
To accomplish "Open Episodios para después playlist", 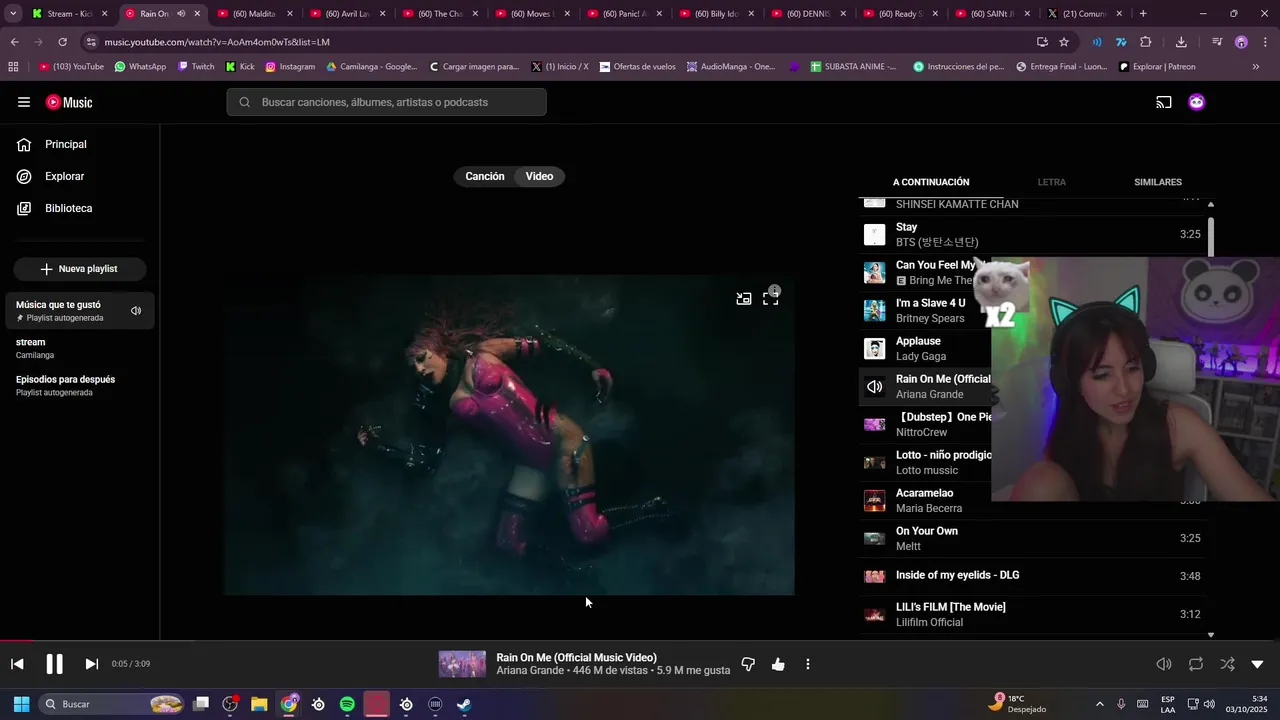I will click(80, 386).
